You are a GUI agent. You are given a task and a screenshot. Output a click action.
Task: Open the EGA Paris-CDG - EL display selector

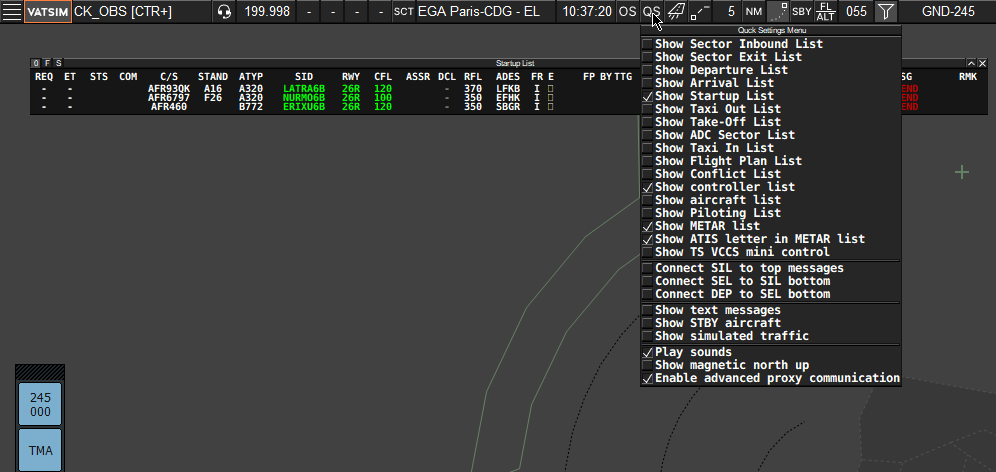click(x=486, y=11)
